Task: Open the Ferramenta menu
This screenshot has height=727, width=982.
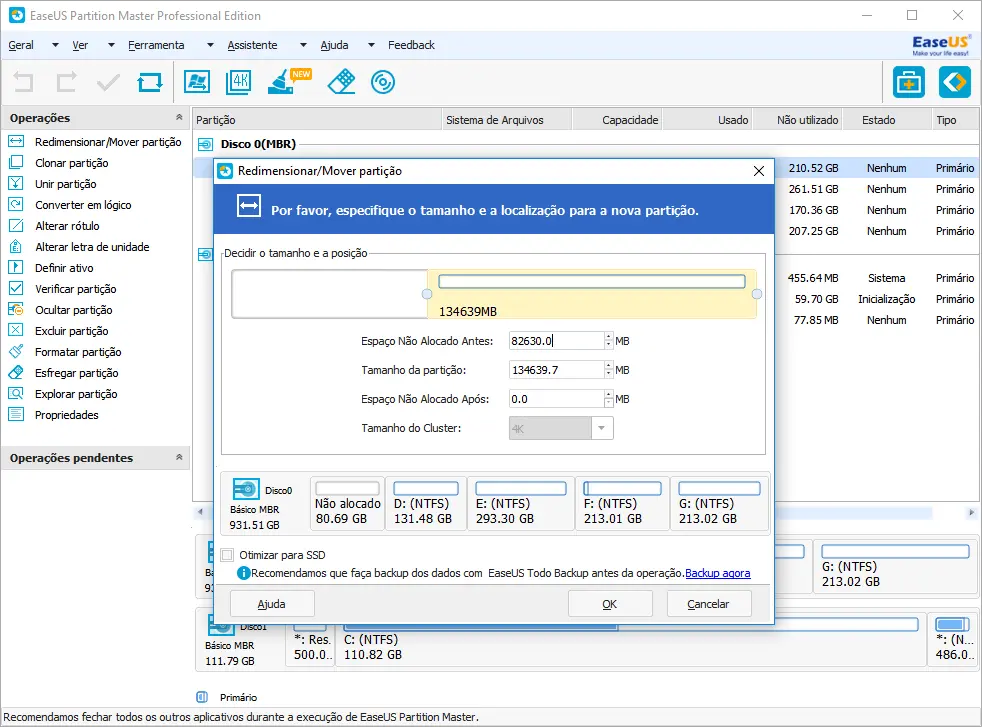Action: pos(156,45)
